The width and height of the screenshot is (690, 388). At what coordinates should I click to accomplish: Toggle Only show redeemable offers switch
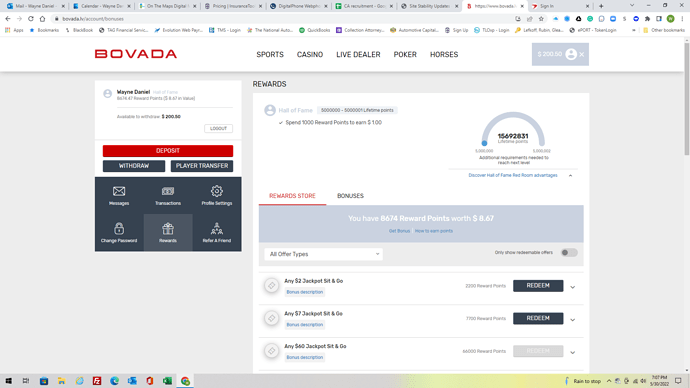coord(569,253)
